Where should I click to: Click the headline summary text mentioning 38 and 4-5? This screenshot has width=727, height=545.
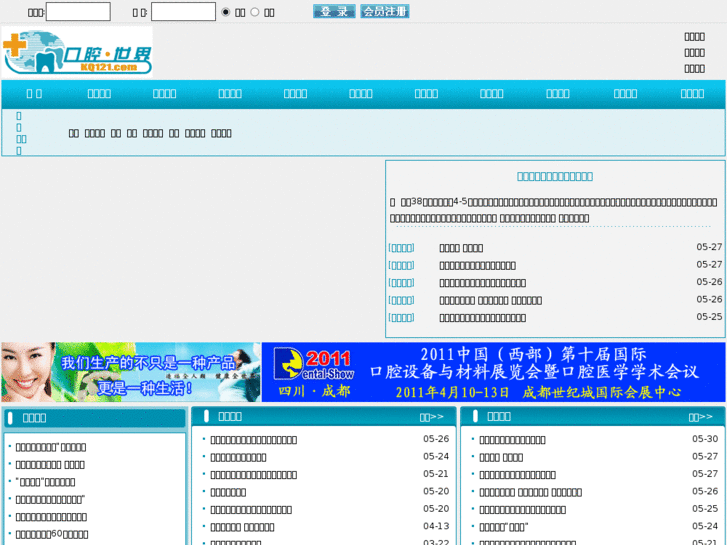(x=554, y=210)
